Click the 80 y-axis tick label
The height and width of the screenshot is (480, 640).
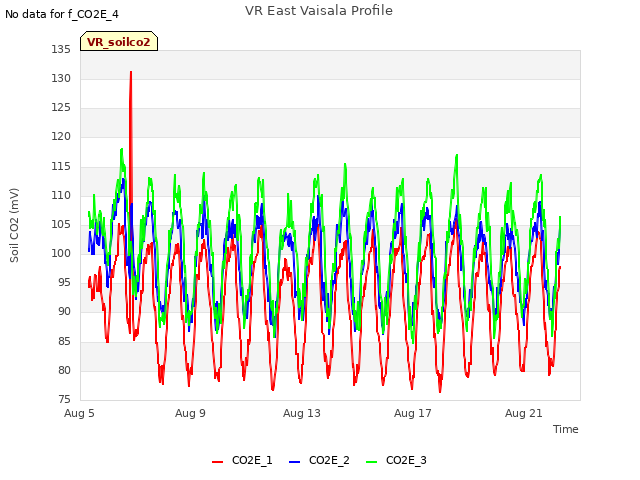click(x=64, y=370)
